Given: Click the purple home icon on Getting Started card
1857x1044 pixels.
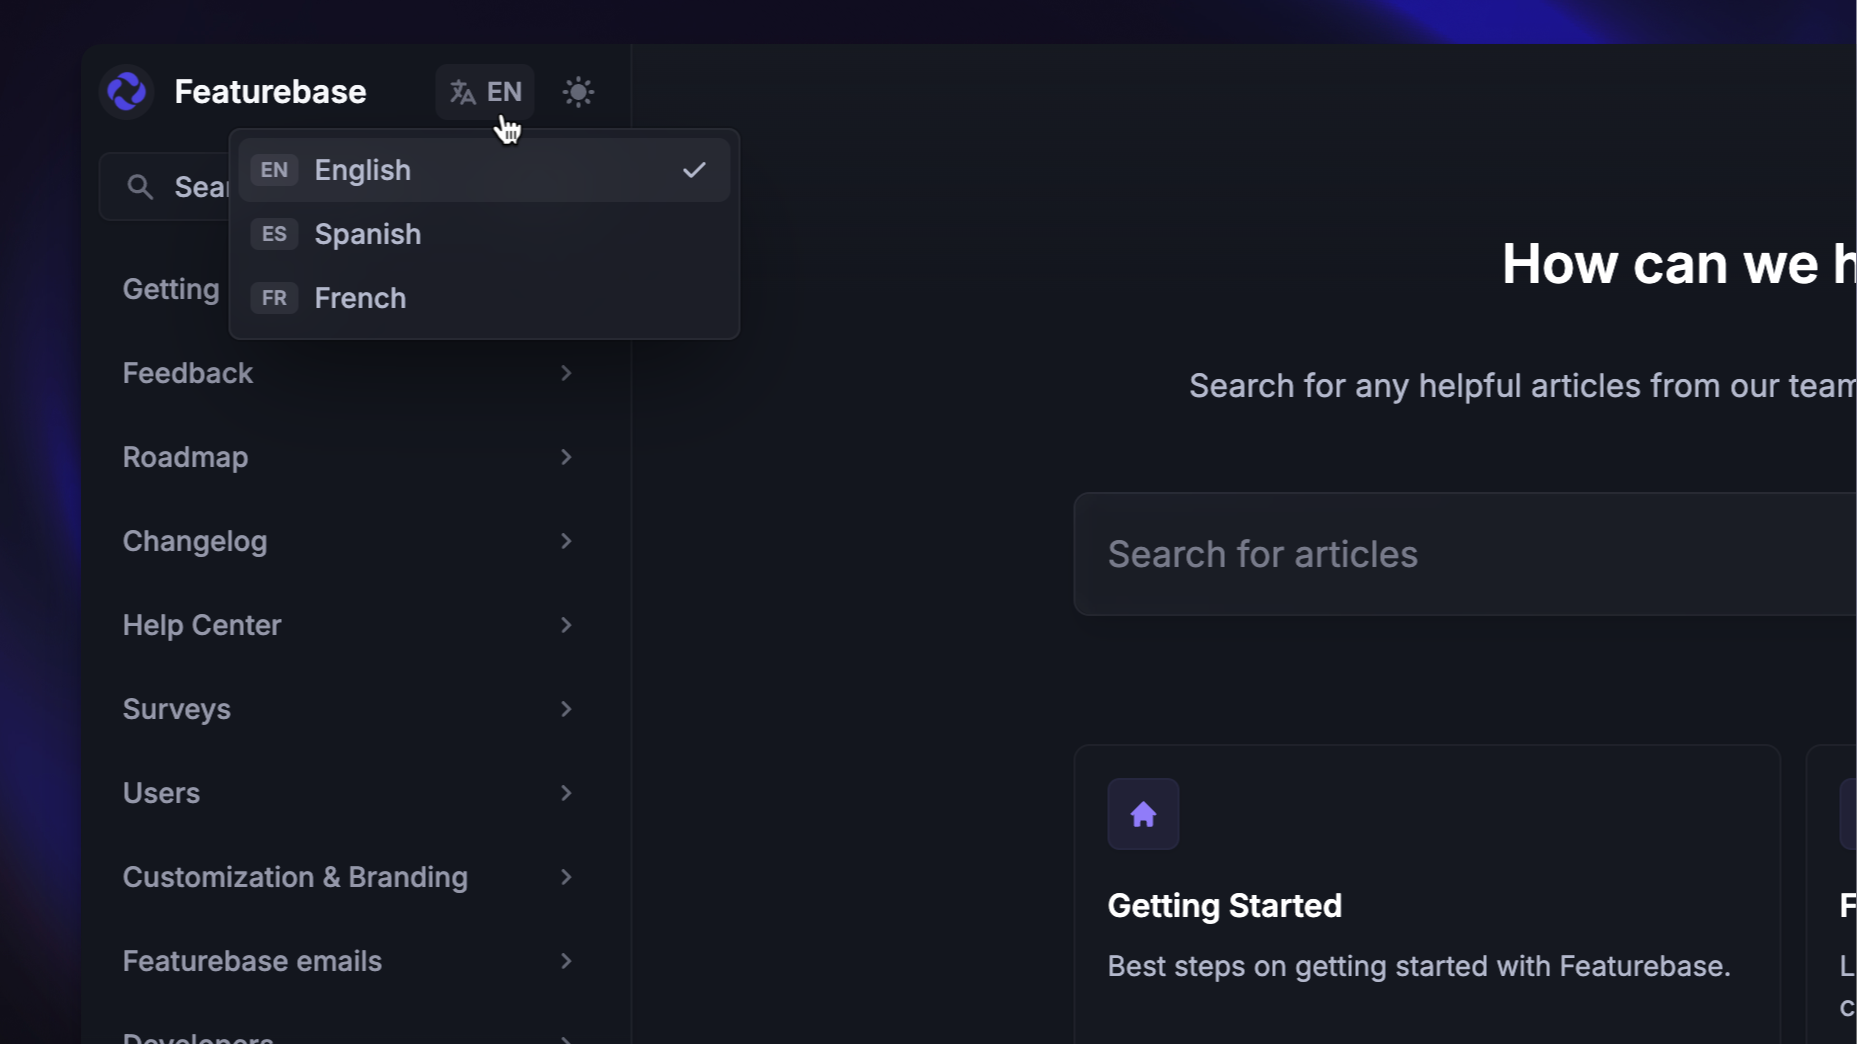Looking at the screenshot, I should [1143, 814].
